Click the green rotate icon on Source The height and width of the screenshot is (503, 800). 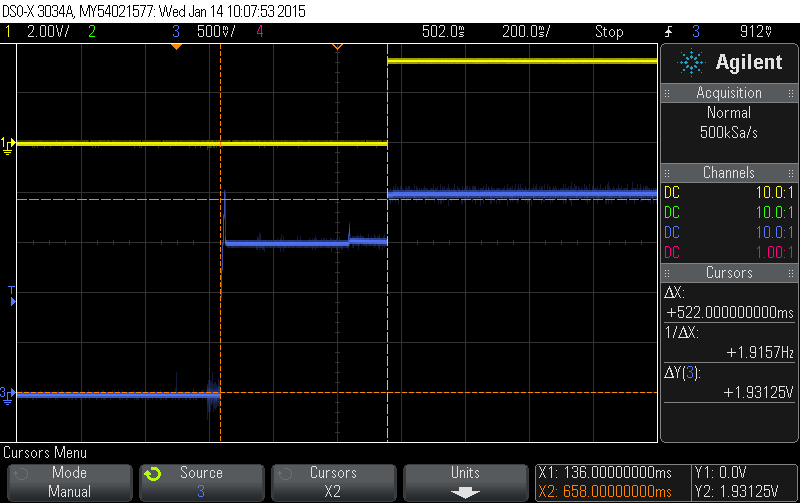[153, 474]
